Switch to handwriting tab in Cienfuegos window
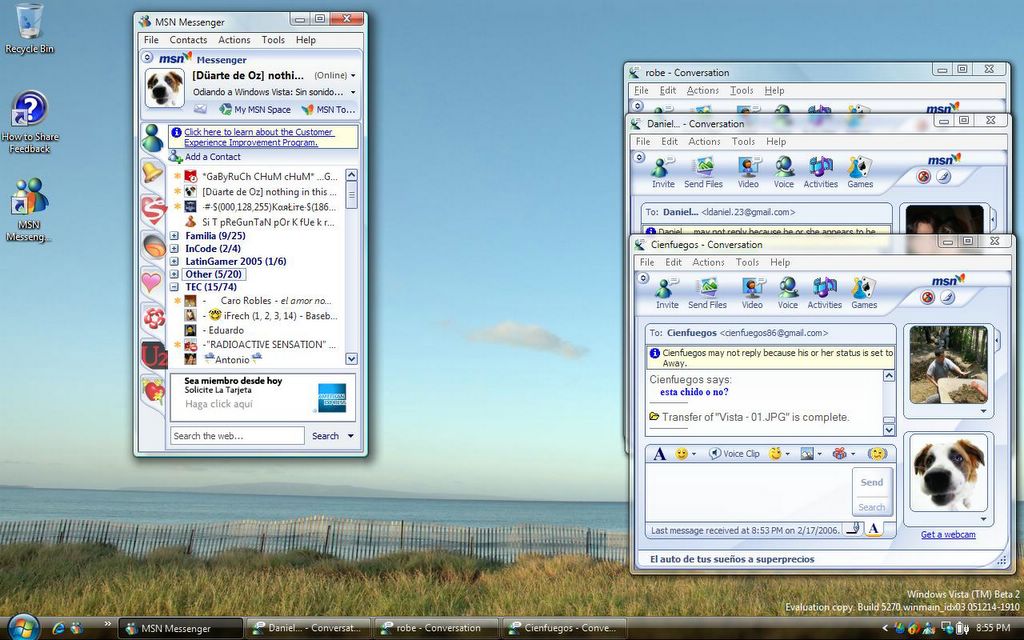The width and height of the screenshot is (1024, 640). click(853, 529)
